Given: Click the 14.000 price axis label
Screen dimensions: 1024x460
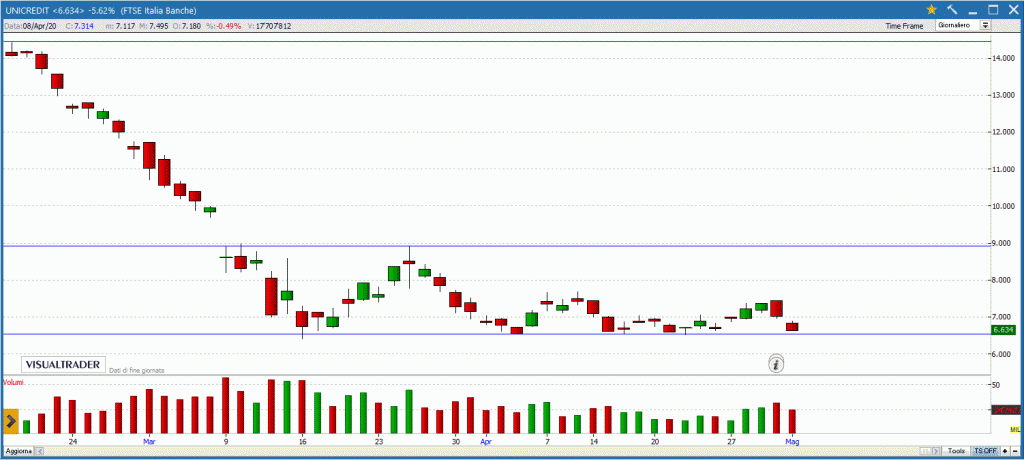Looking at the screenshot, I should pyautogui.click(x=1004, y=58).
